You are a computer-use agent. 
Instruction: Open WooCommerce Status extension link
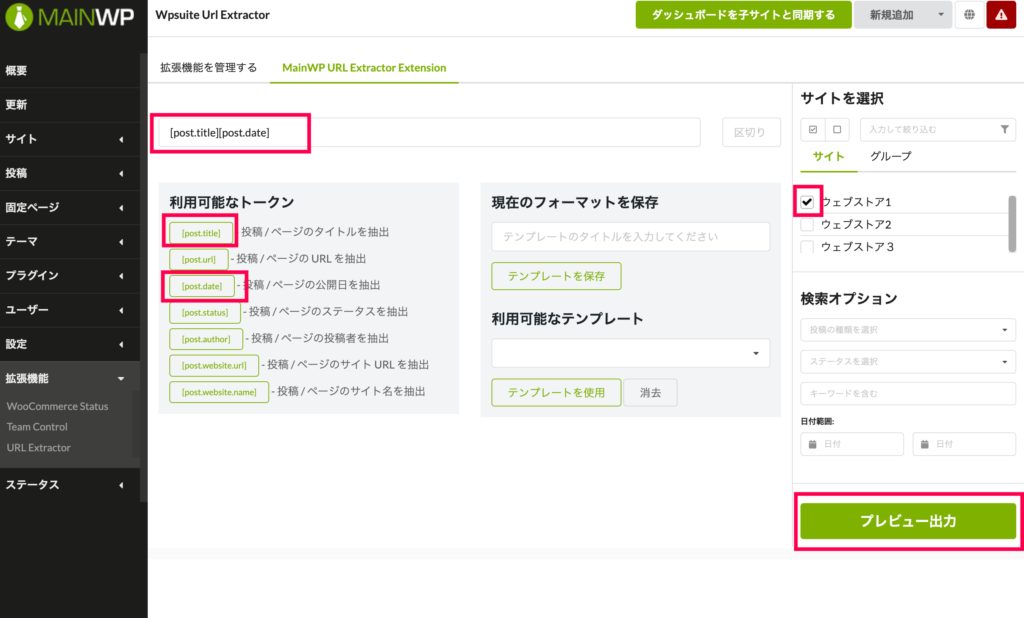(x=57, y=406)
